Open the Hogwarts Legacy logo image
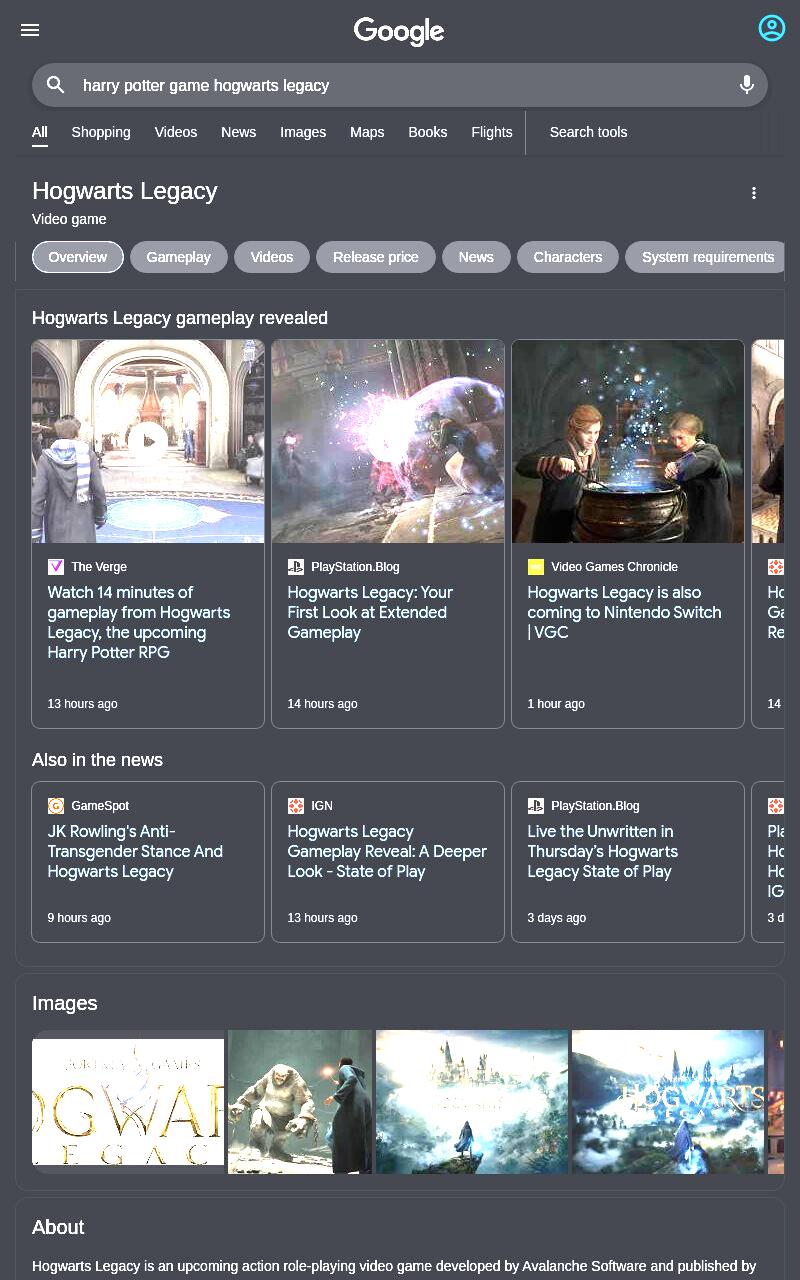The image size is (800, 1280). click(128, 1102)
